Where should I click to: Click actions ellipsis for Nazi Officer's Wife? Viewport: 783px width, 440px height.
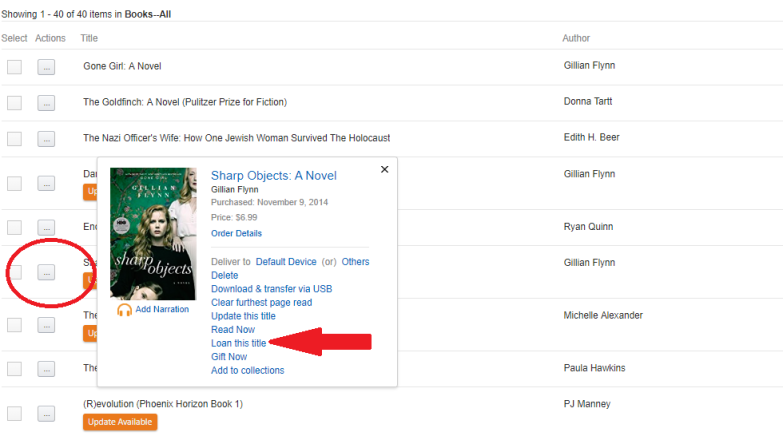[x=46, y=139]
